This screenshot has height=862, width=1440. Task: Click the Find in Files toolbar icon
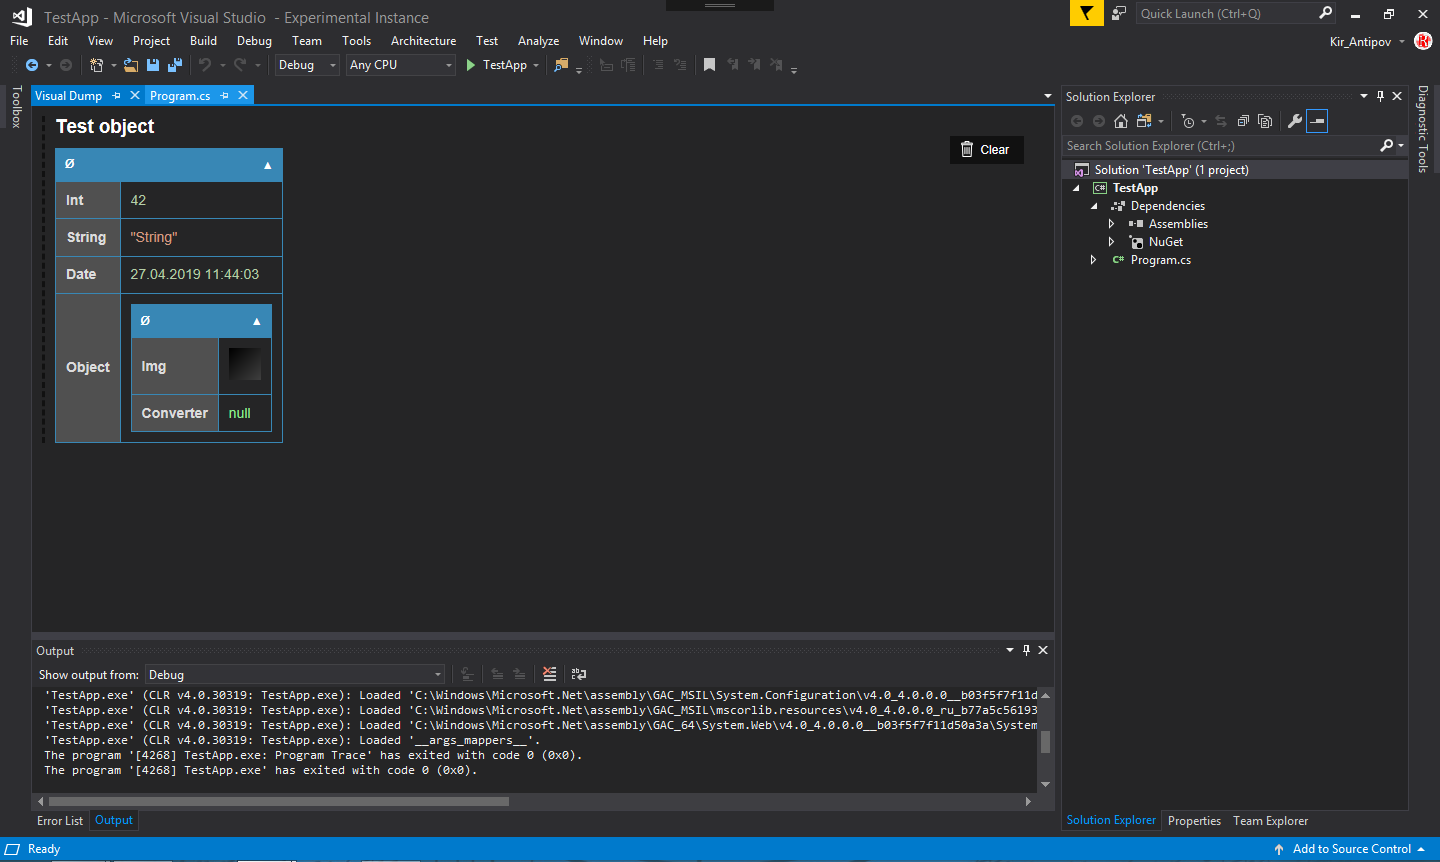(561, 65)
